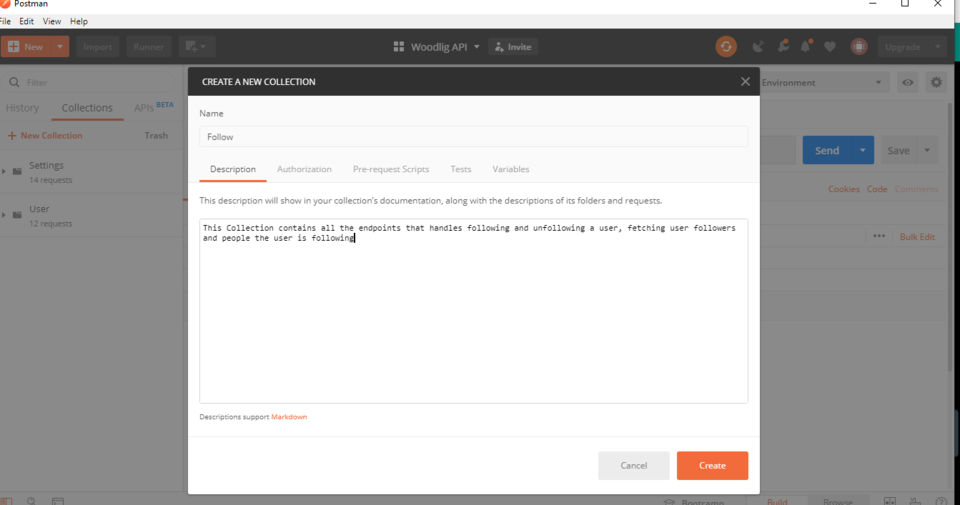960x505 pixels.
Task: Click the collection Name input field
Action: [473, 137]
